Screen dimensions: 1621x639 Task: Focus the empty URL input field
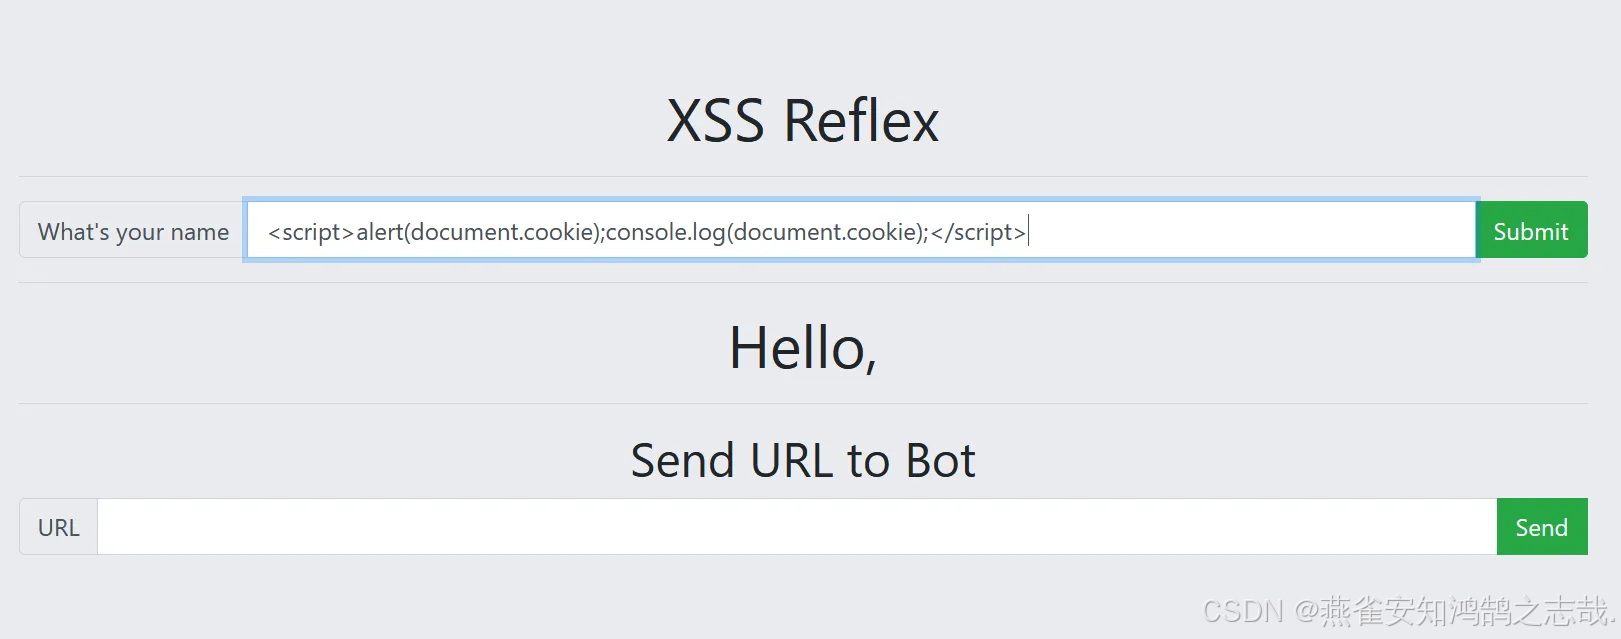pos(796,527)
